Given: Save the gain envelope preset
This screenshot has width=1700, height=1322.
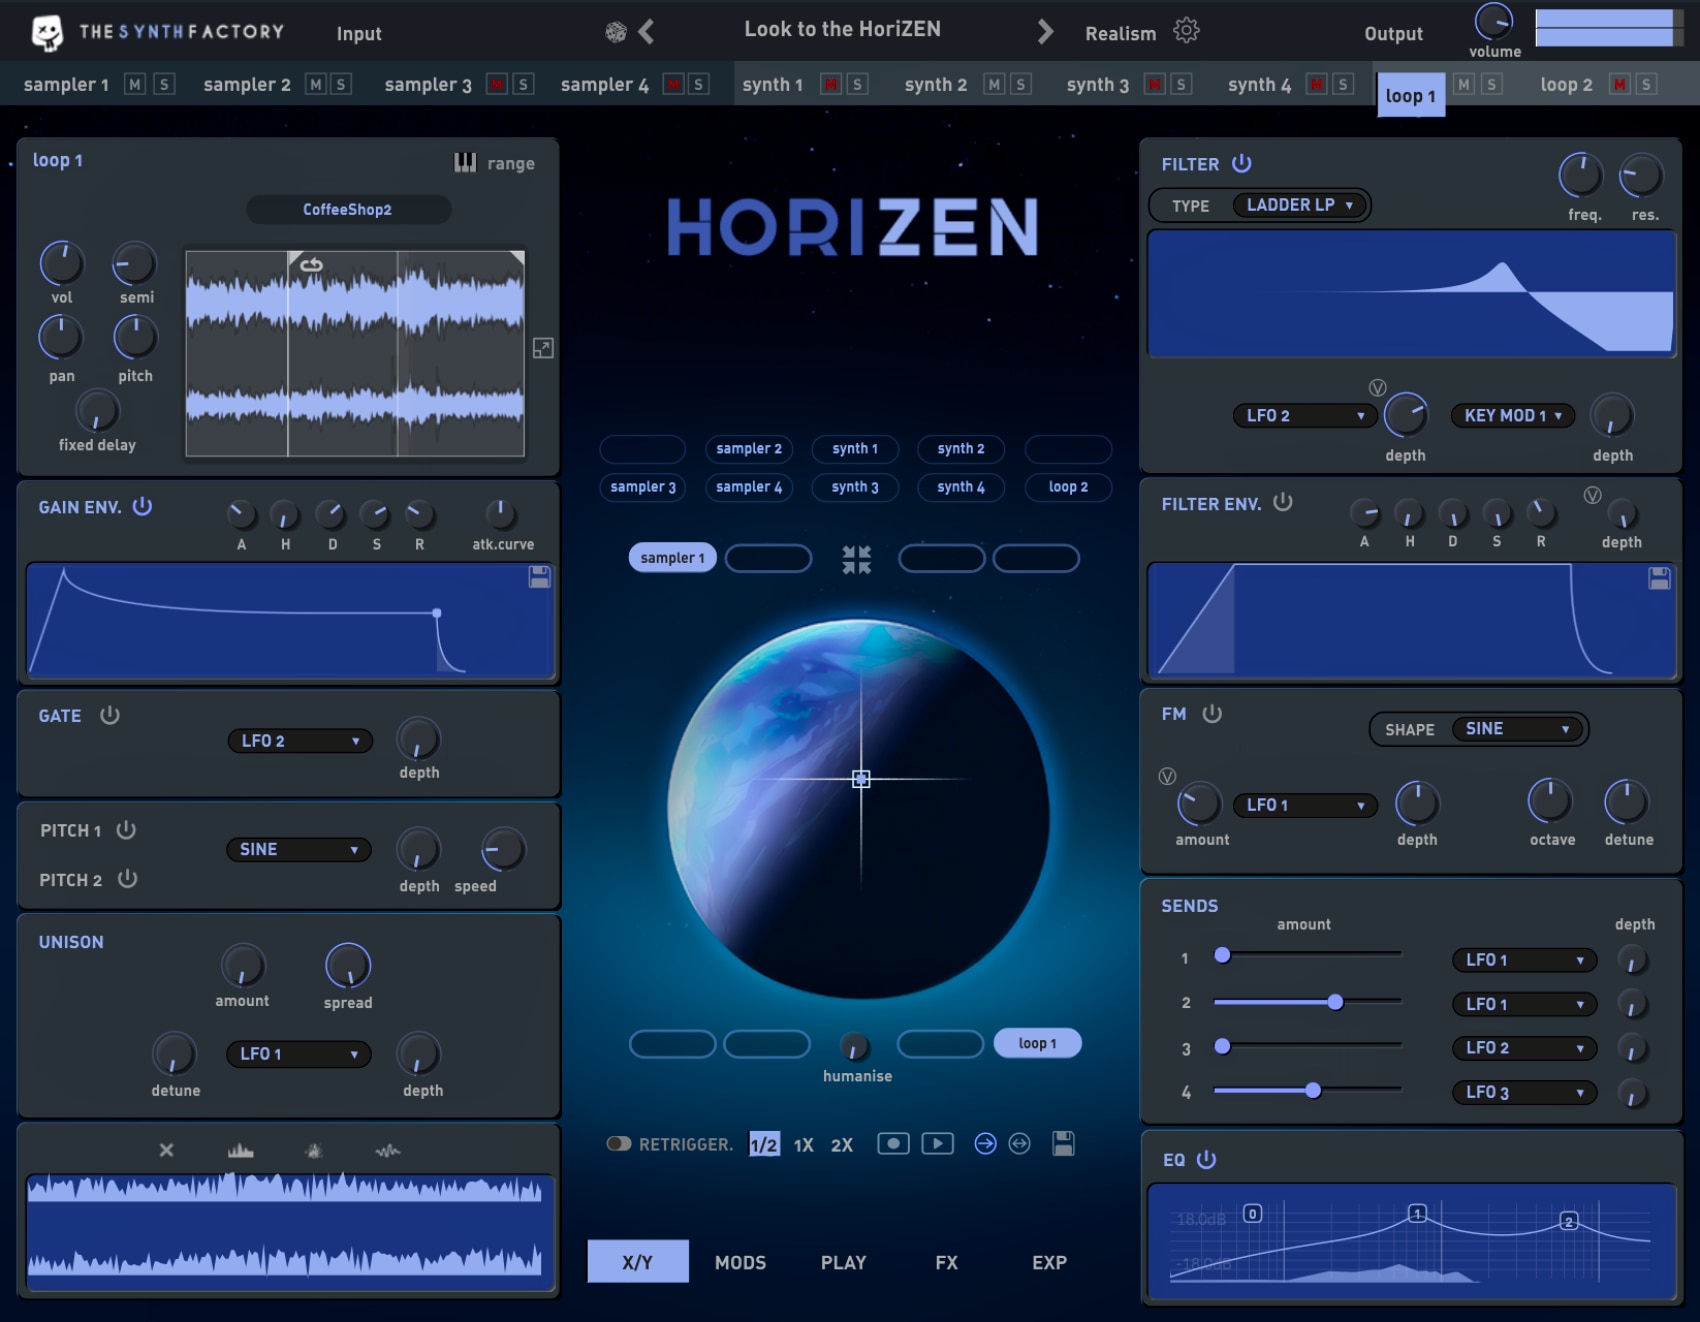Looking at the screenshot, I should 539,577.
